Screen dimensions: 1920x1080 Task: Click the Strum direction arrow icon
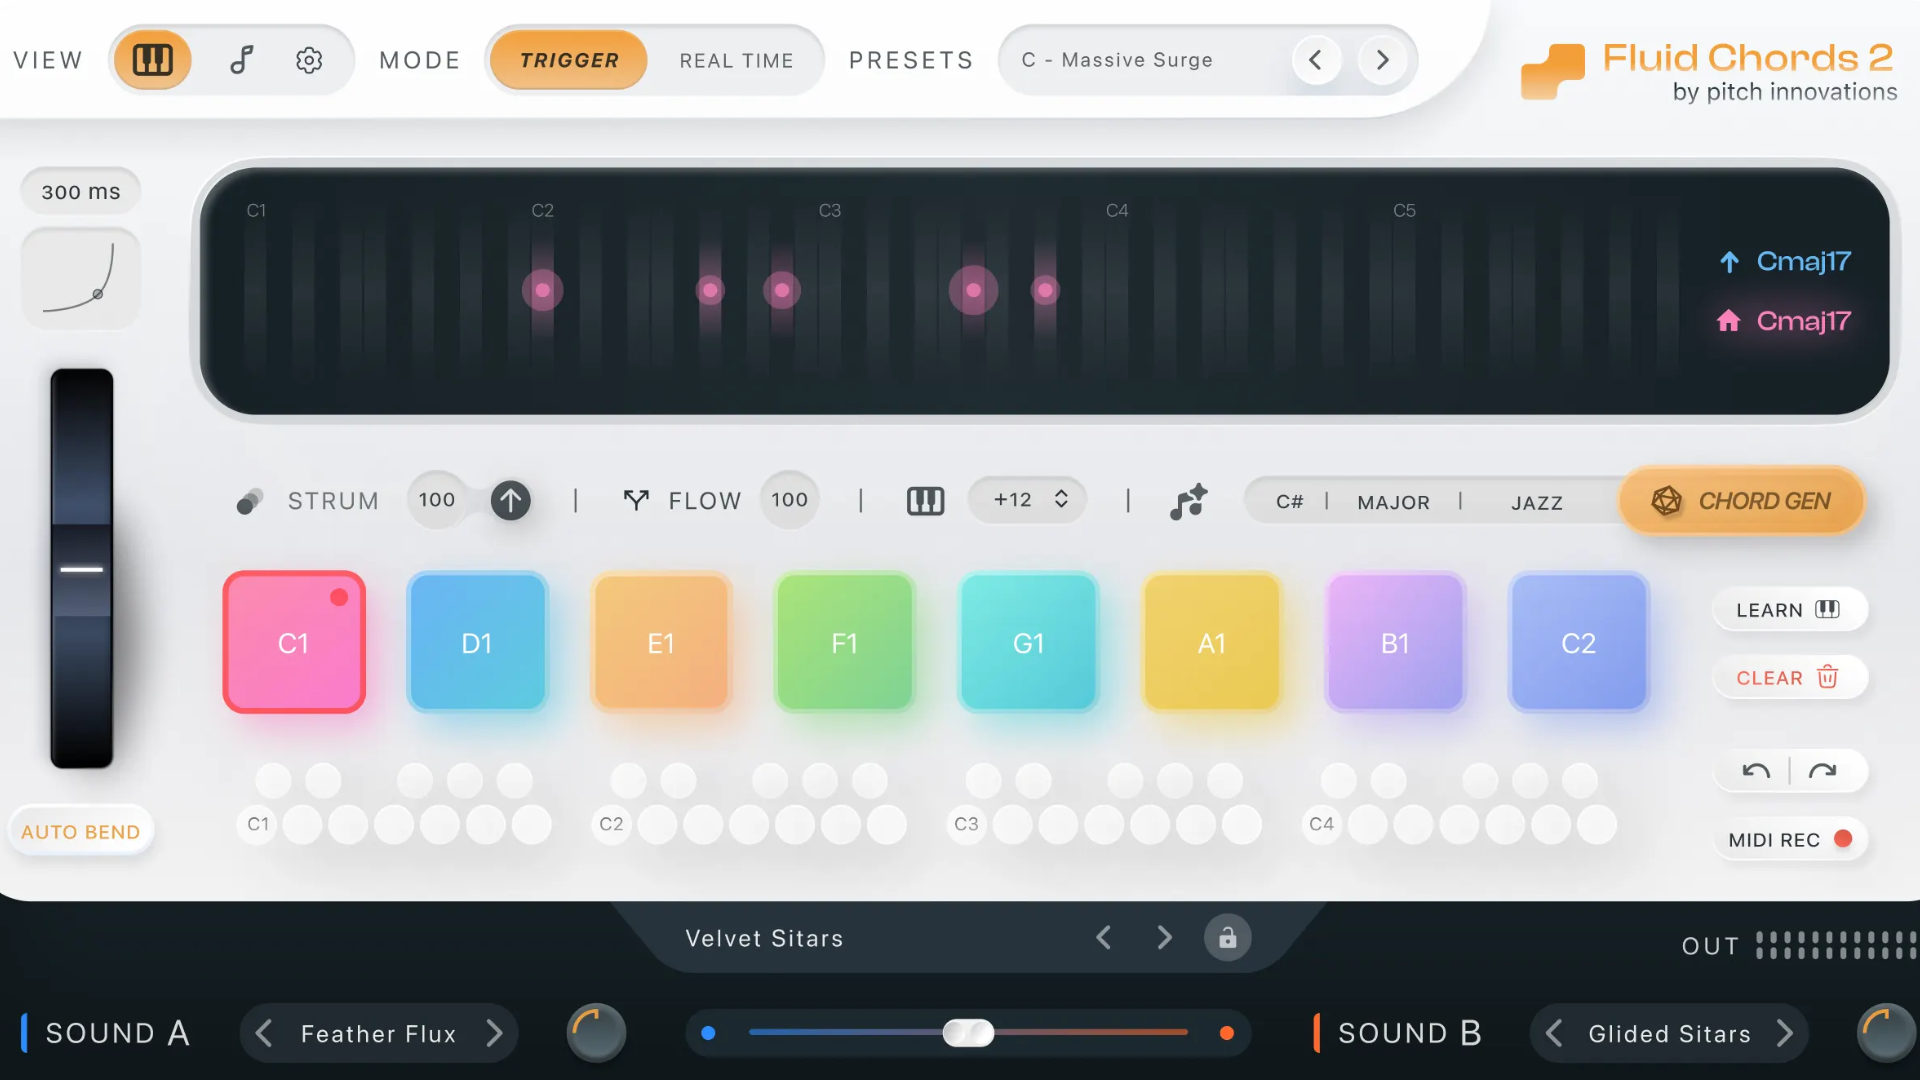tap(511, 500)
